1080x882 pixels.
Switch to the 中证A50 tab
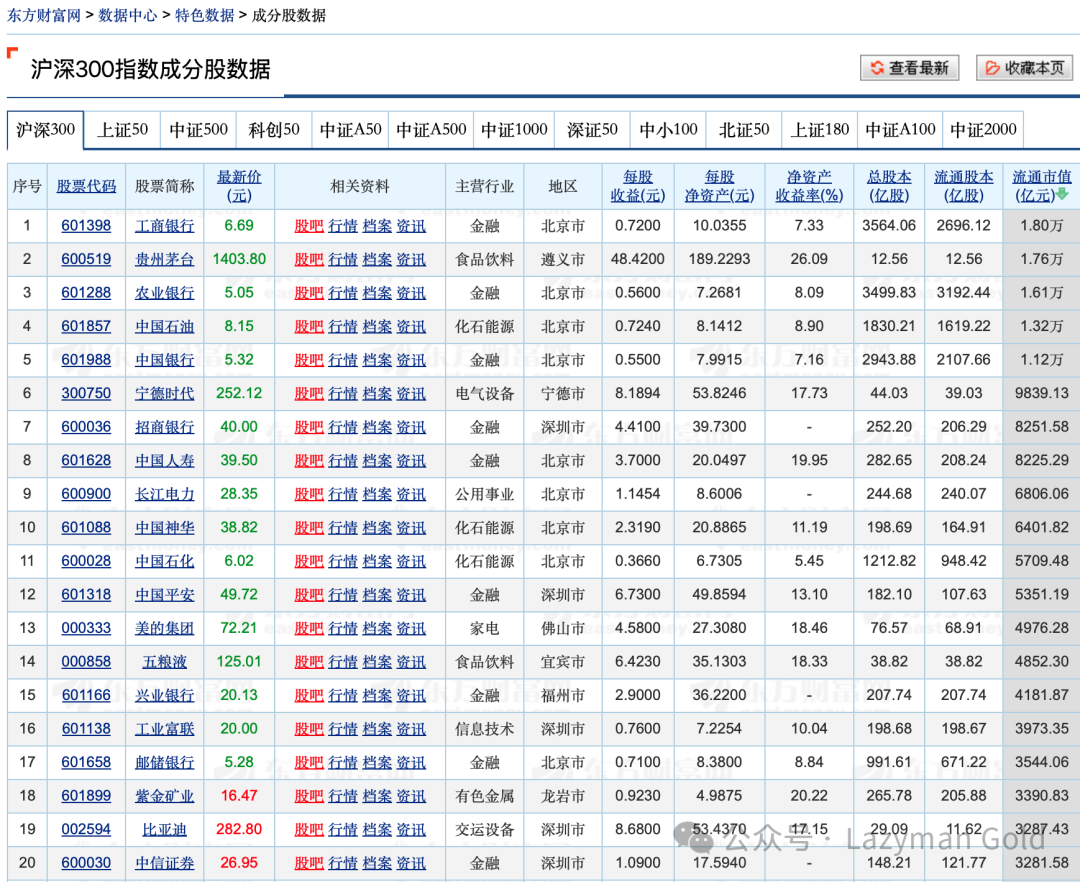pos(350,129)
